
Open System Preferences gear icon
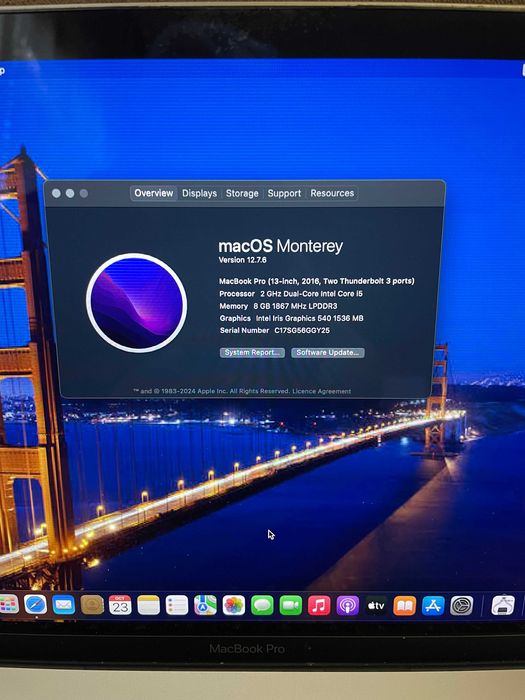(x=462, y=605)
